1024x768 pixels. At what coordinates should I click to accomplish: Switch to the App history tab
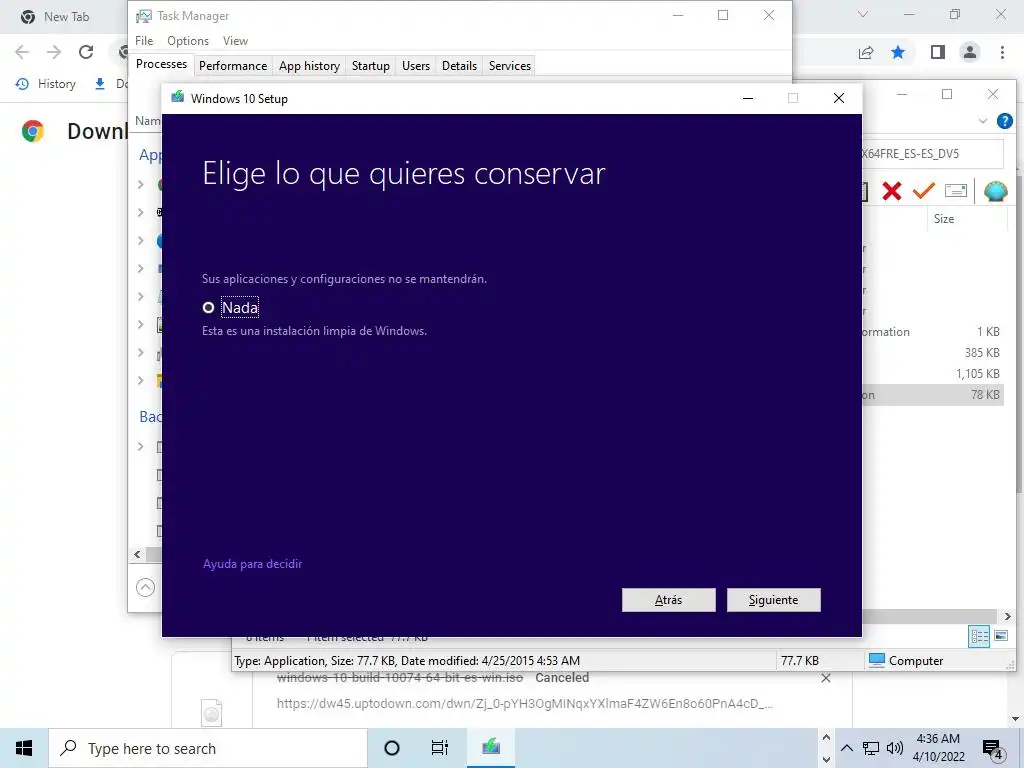coord(310,65)
